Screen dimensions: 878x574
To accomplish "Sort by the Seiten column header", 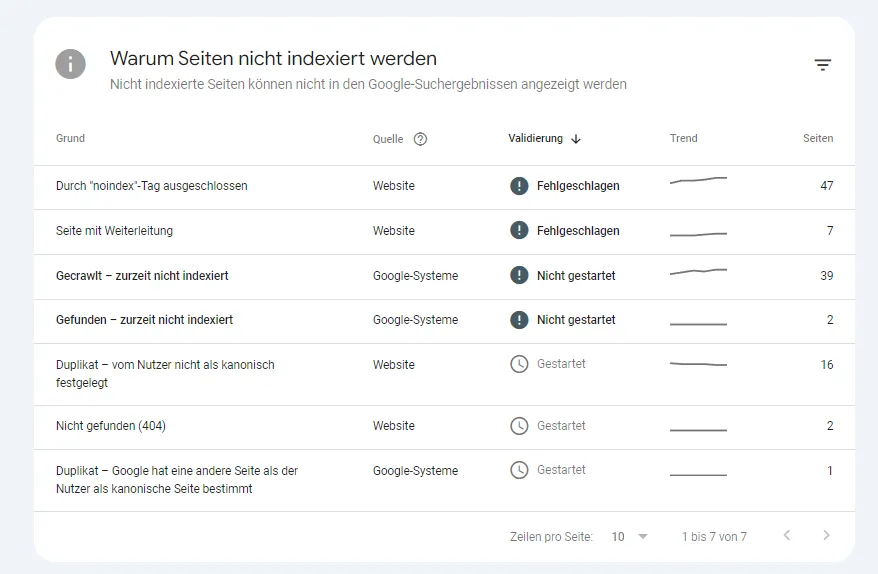I will point(818,138).
